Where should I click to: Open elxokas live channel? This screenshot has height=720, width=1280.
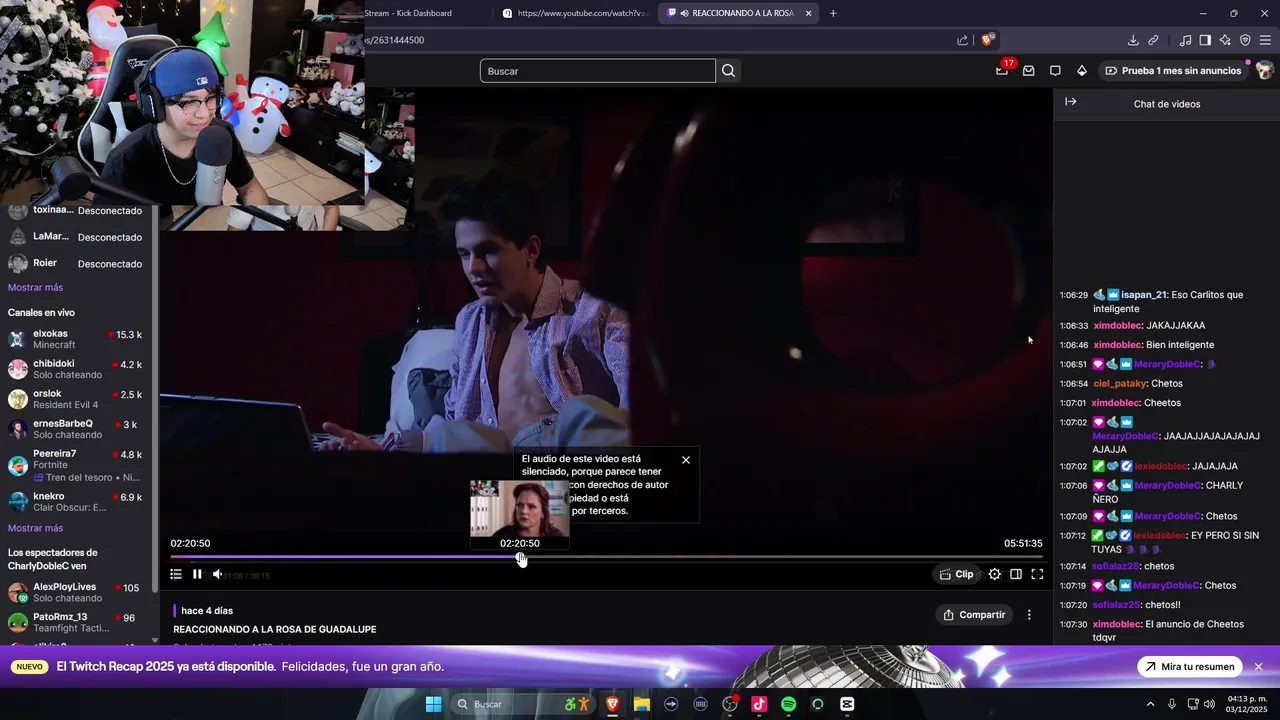[77, 339]
